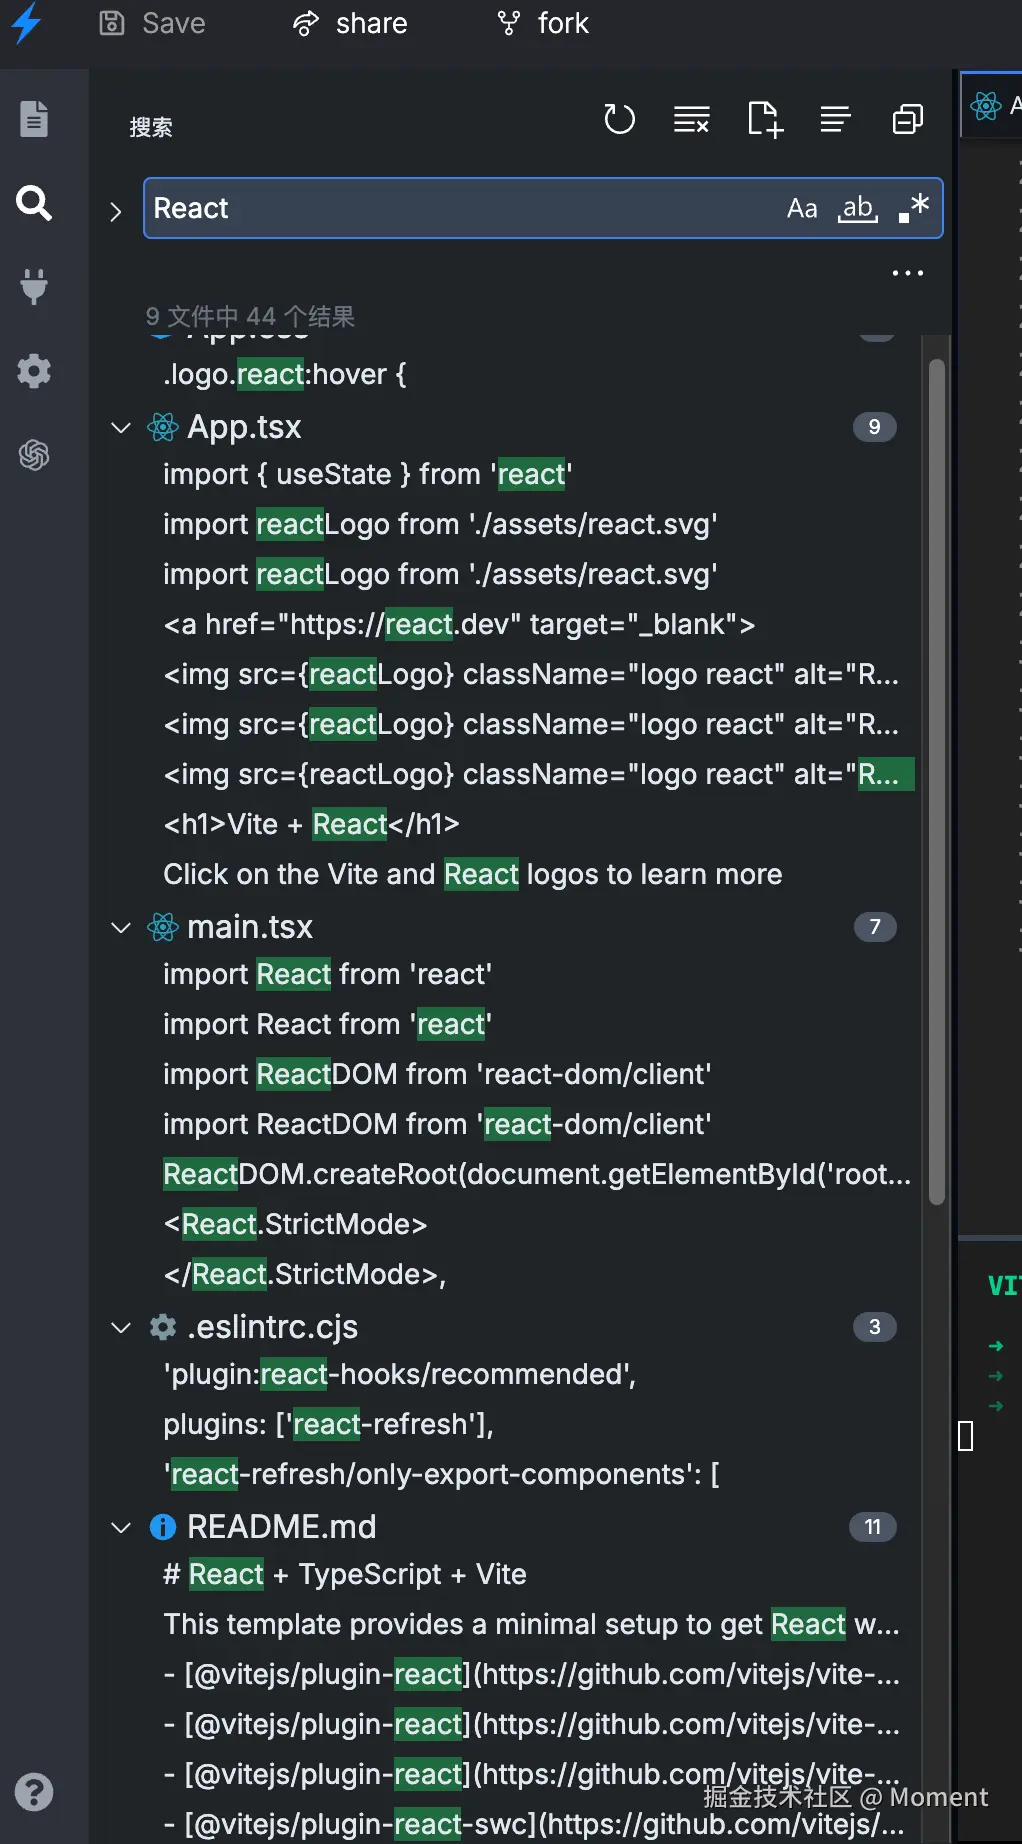Screen dimensions: 1022x1844
Task: Collapse the .eslintrc.cjs results group
Action: (x=121, y=1328)
